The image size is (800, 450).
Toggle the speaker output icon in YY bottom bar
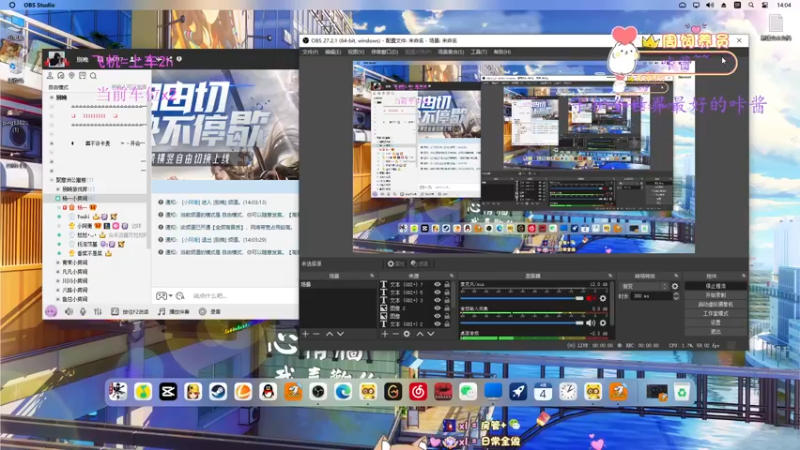[x=68, y=311]
